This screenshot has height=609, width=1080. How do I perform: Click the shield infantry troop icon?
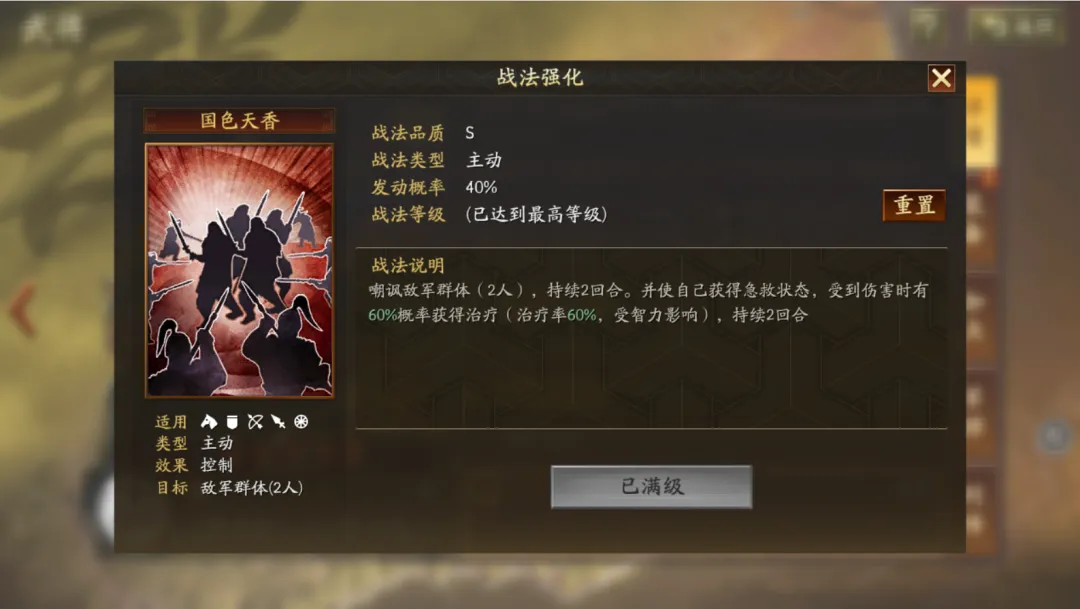point(232,422)
